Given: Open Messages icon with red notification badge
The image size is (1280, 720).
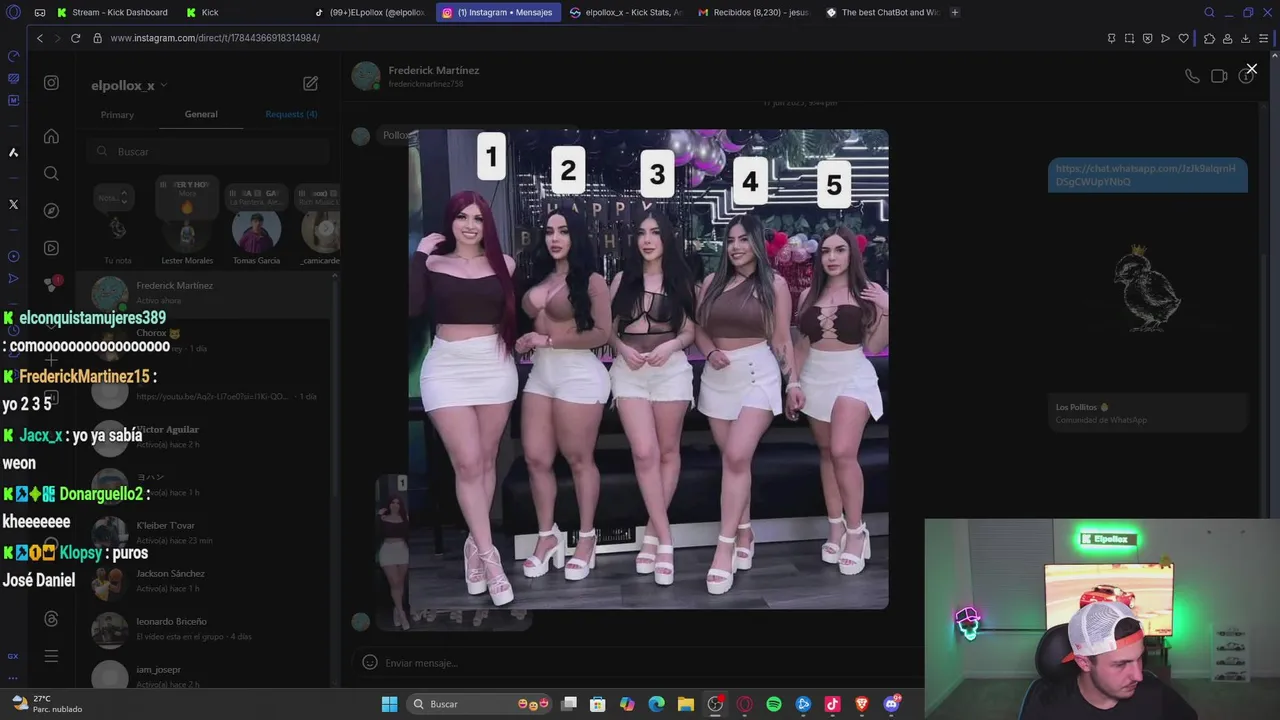Looking at the screenshot, I should 52,284.
